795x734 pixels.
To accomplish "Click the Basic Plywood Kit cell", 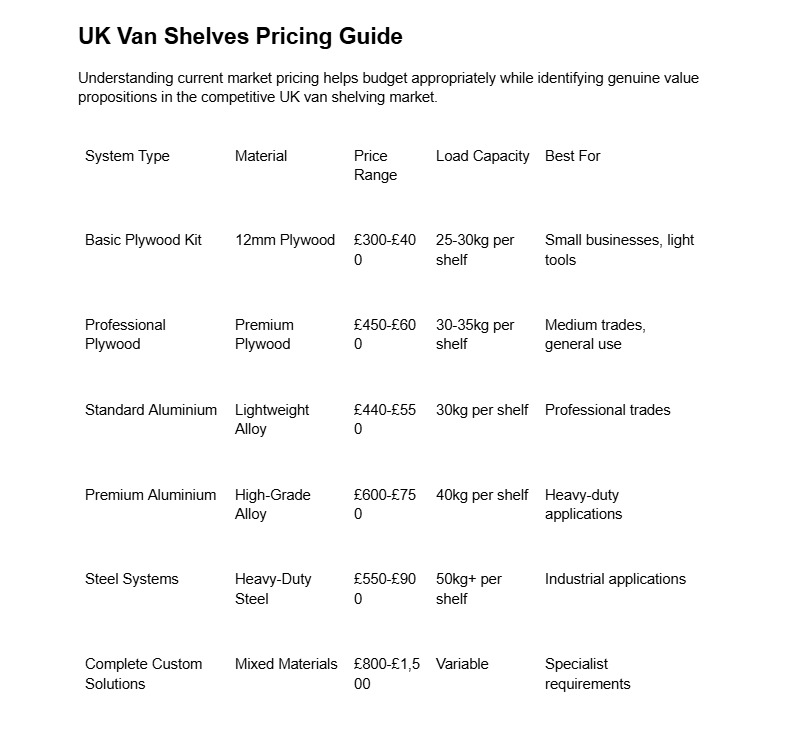I will pos(143,240).
